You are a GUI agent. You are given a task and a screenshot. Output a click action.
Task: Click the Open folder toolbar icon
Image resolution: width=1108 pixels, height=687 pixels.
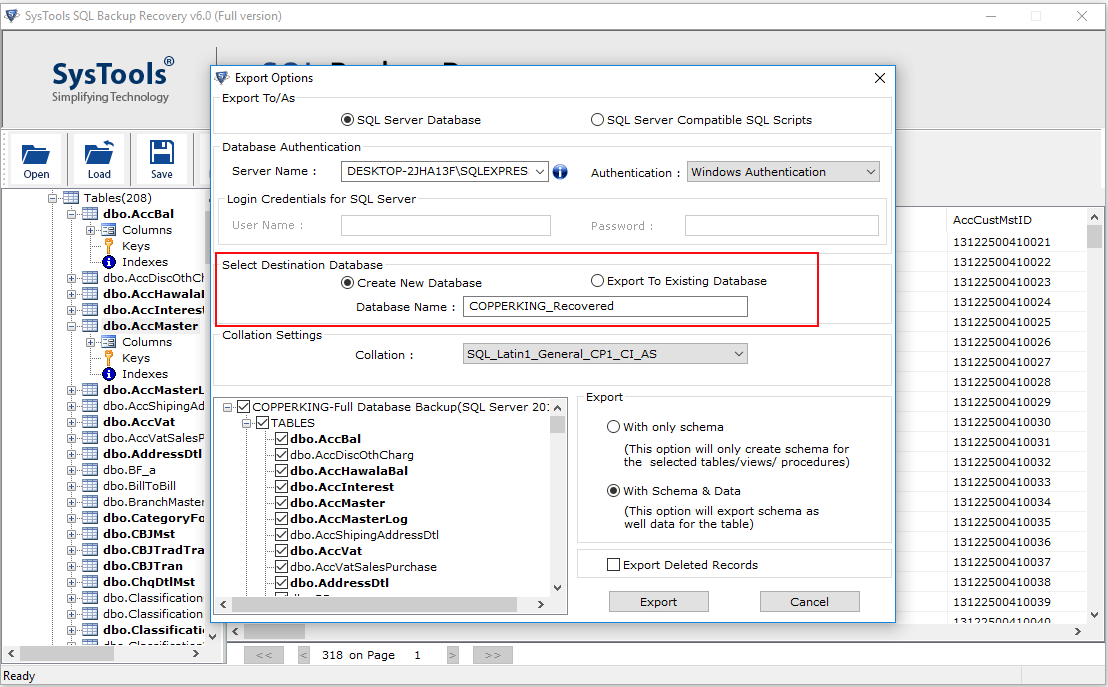coord(36,154)
